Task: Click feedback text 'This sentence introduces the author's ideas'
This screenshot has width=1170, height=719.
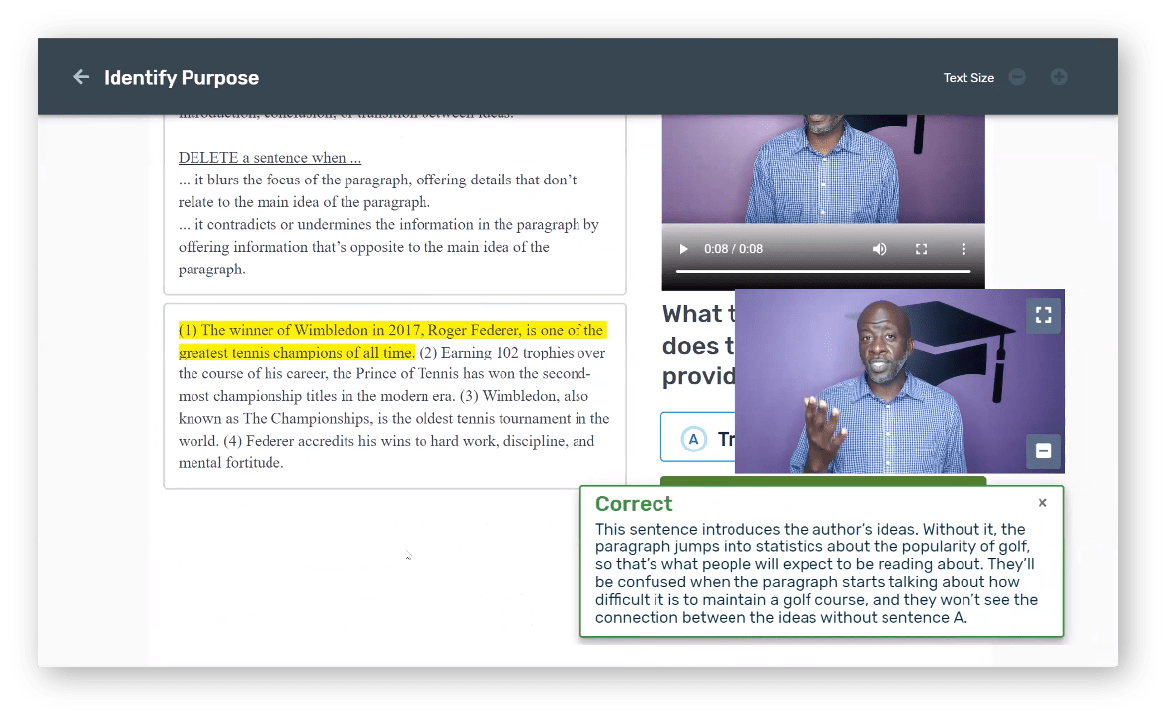Action: coord(755,530)
